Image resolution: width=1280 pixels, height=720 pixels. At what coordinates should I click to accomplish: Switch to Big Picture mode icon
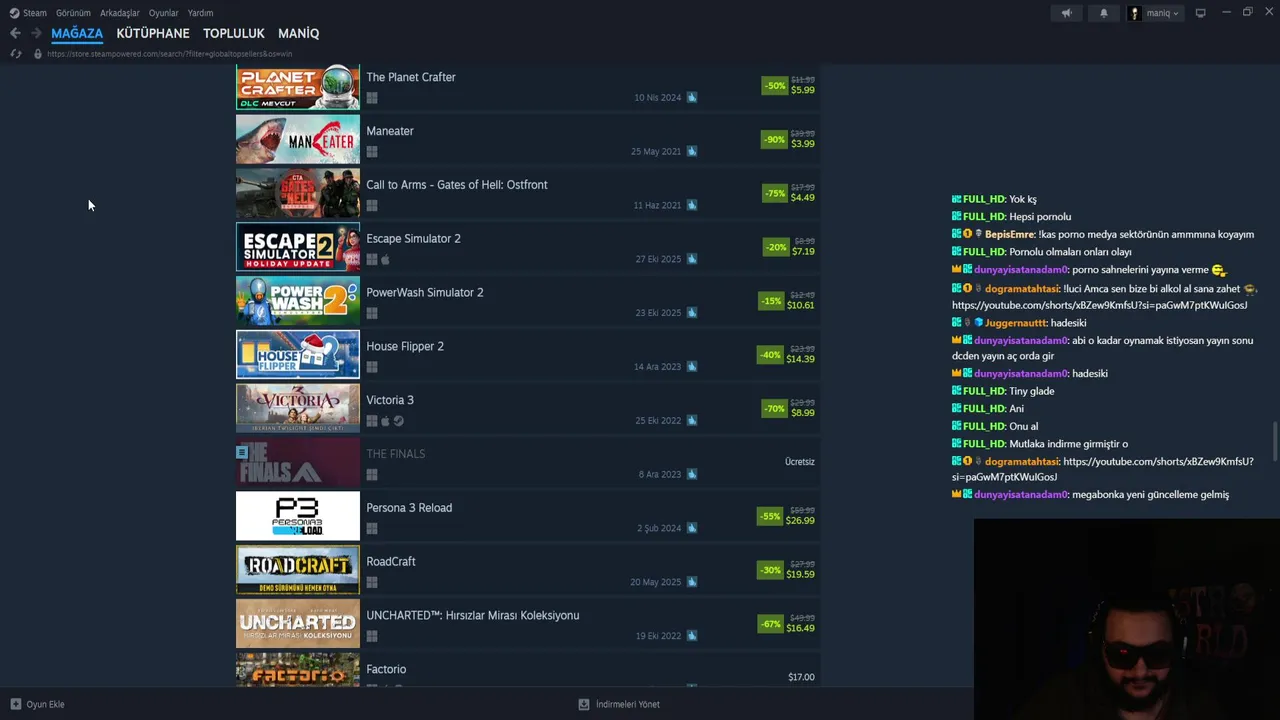coord(1200,13)
